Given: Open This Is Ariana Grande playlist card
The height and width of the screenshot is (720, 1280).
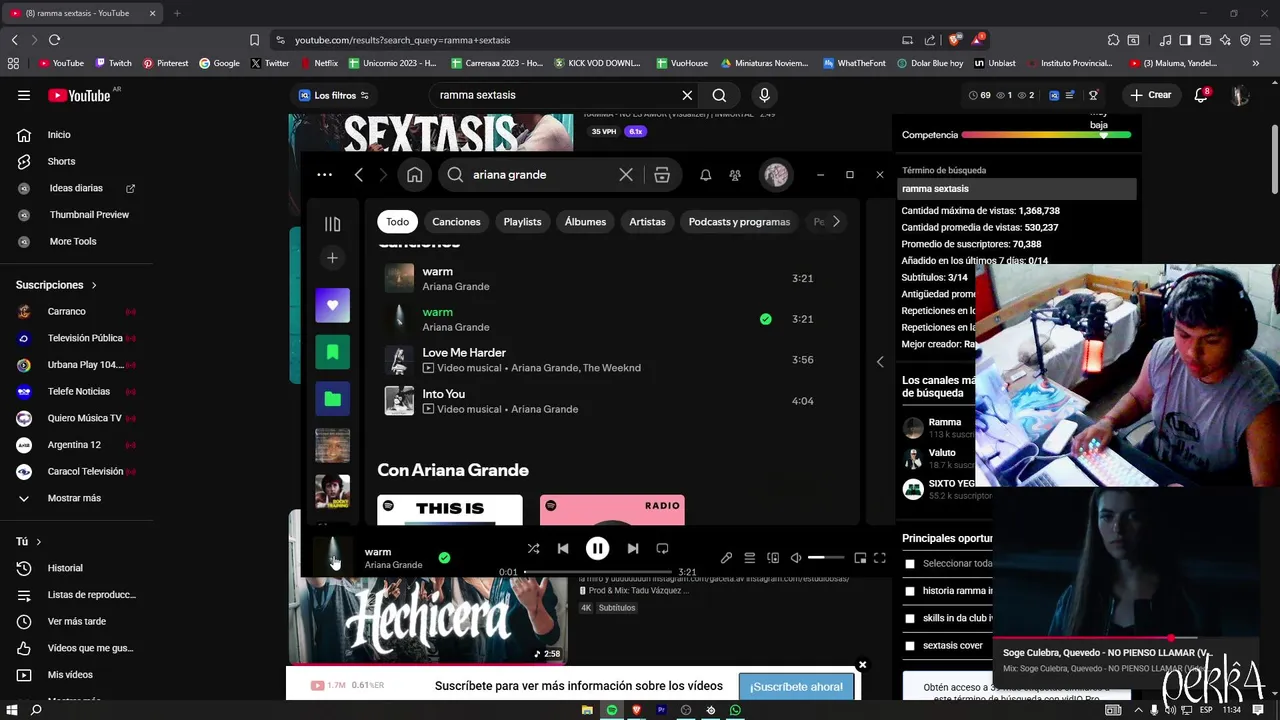Looking at the screenshot, I should pos(450,509).
